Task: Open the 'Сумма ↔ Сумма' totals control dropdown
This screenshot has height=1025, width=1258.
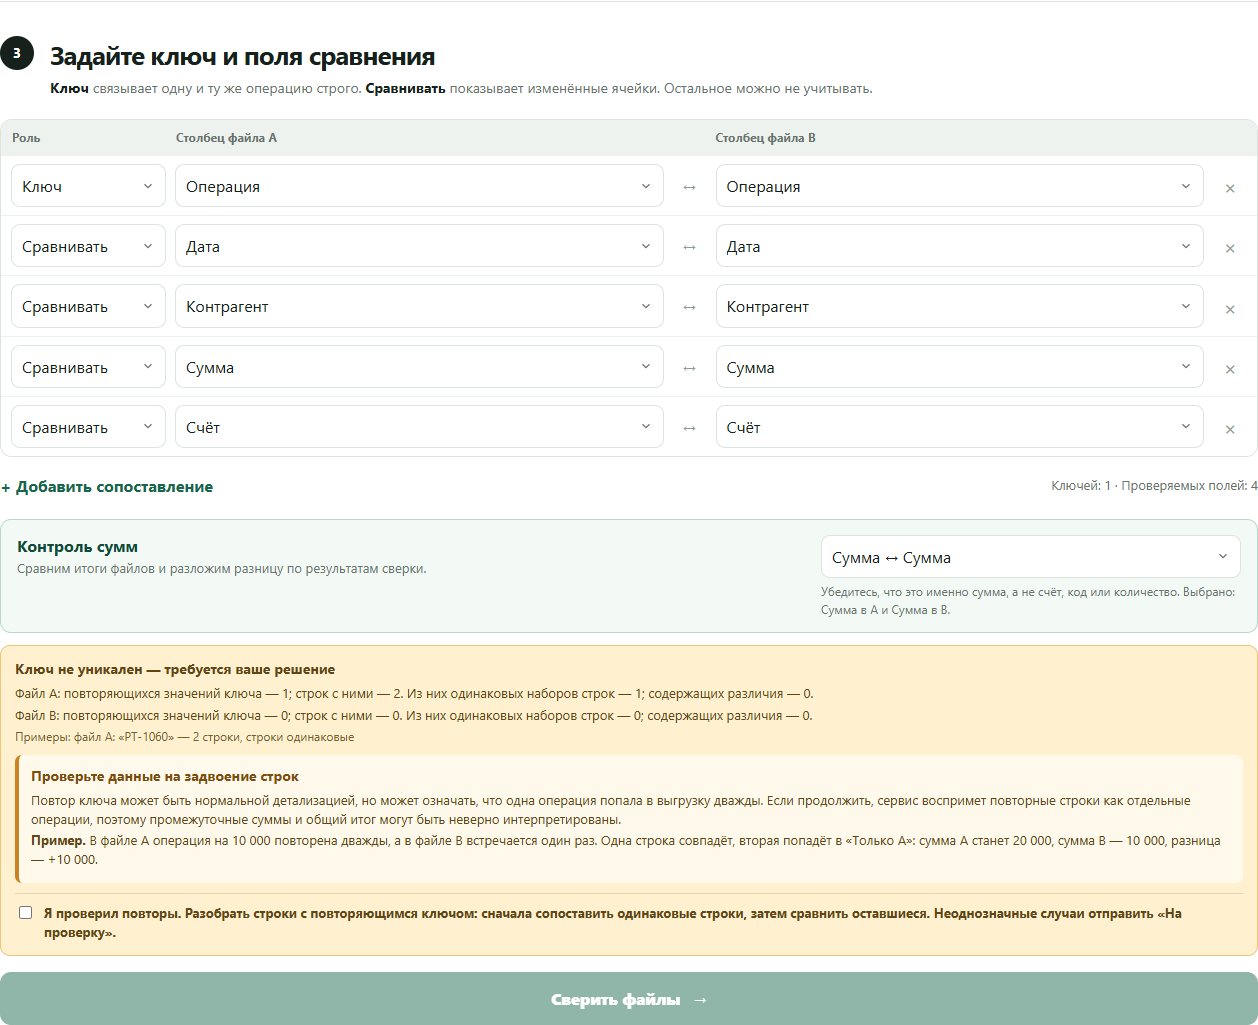Action: tap(1030, 557)
